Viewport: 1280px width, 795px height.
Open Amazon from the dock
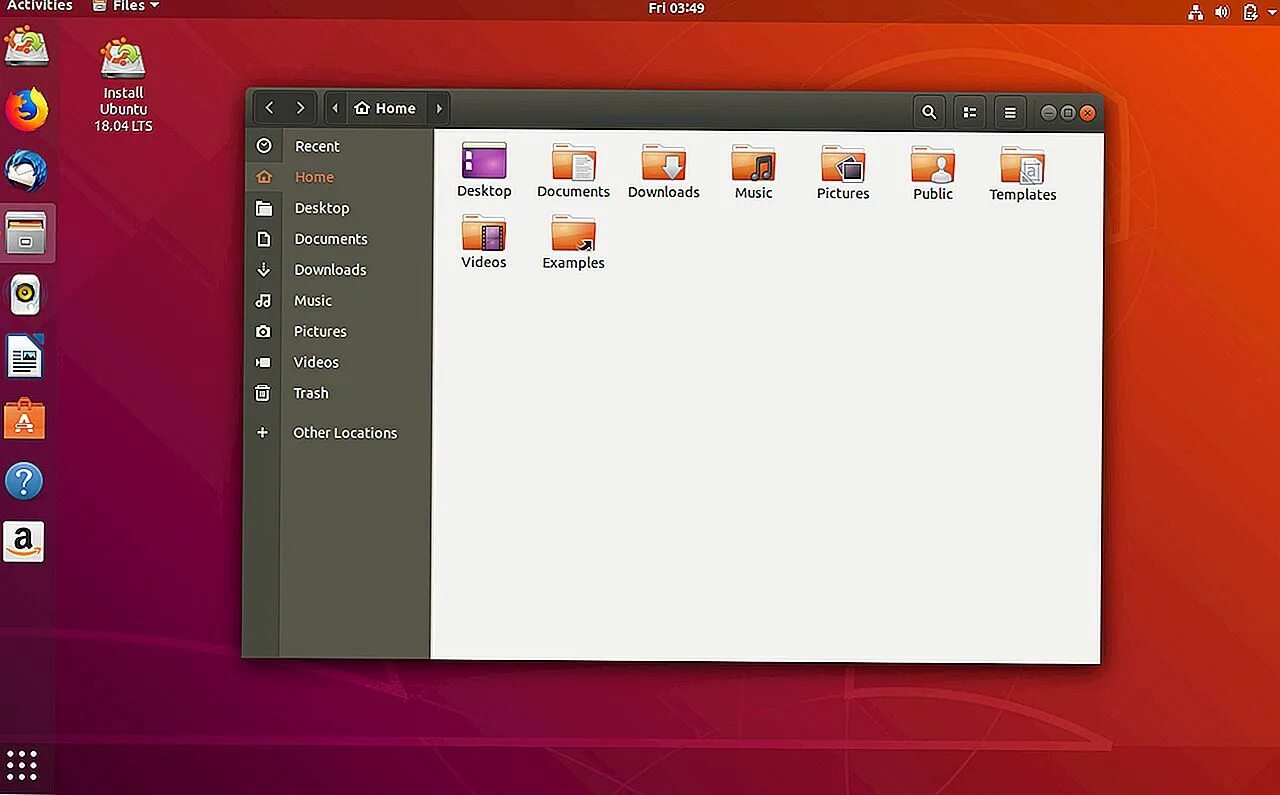click(24, 542)
